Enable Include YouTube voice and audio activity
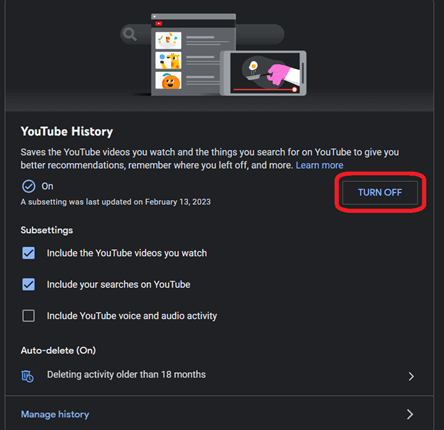 28,316
